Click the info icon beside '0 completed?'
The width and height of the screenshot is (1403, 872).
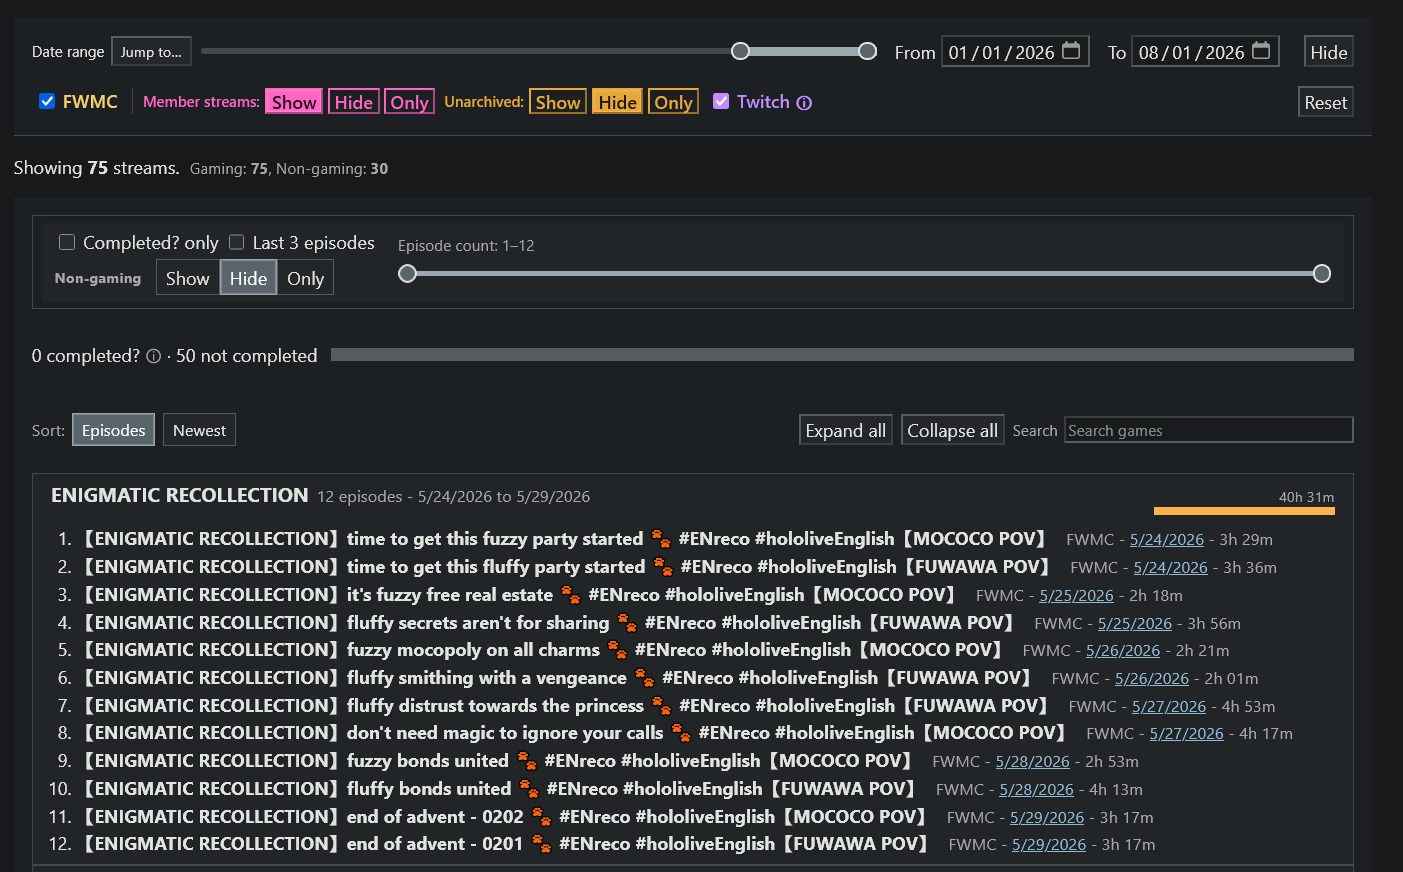click(153, 356)
